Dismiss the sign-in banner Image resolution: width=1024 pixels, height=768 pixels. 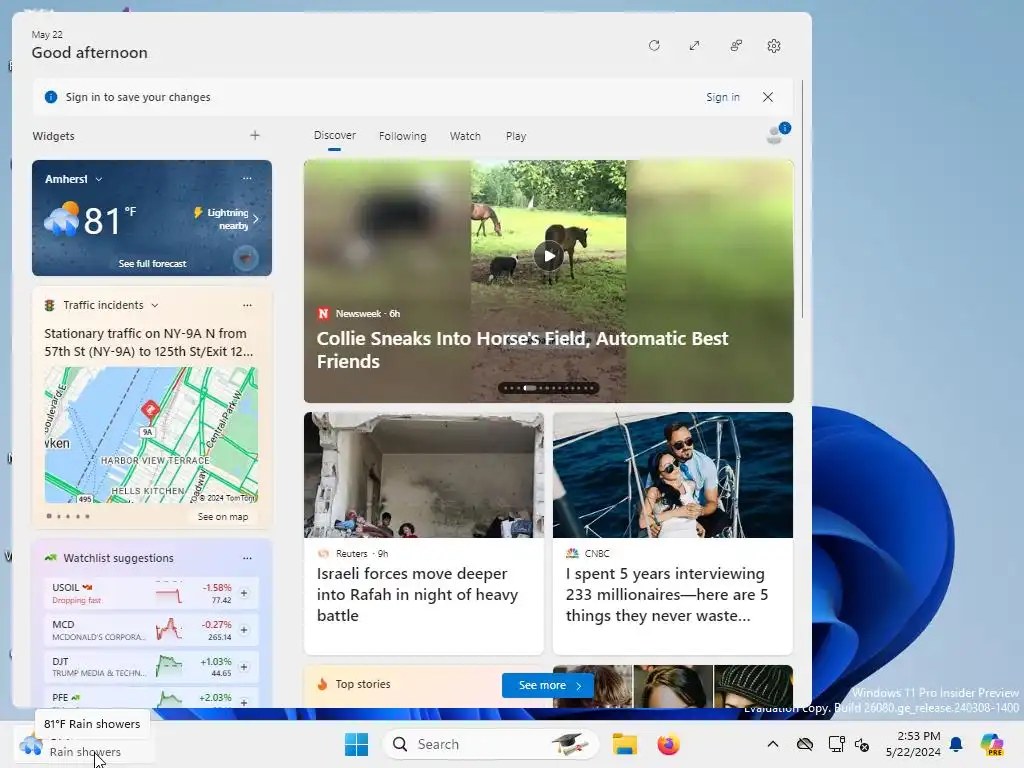768,97
